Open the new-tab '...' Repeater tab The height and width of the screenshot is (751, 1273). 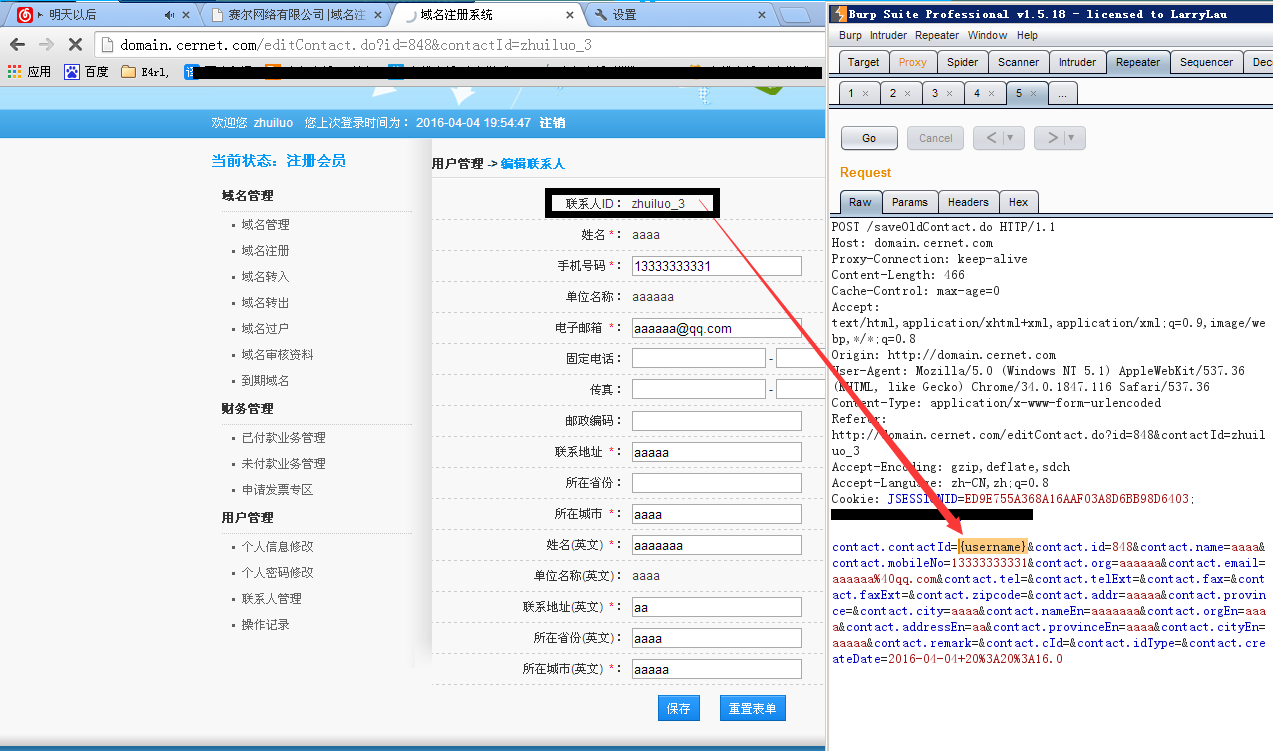[1061, 93]
